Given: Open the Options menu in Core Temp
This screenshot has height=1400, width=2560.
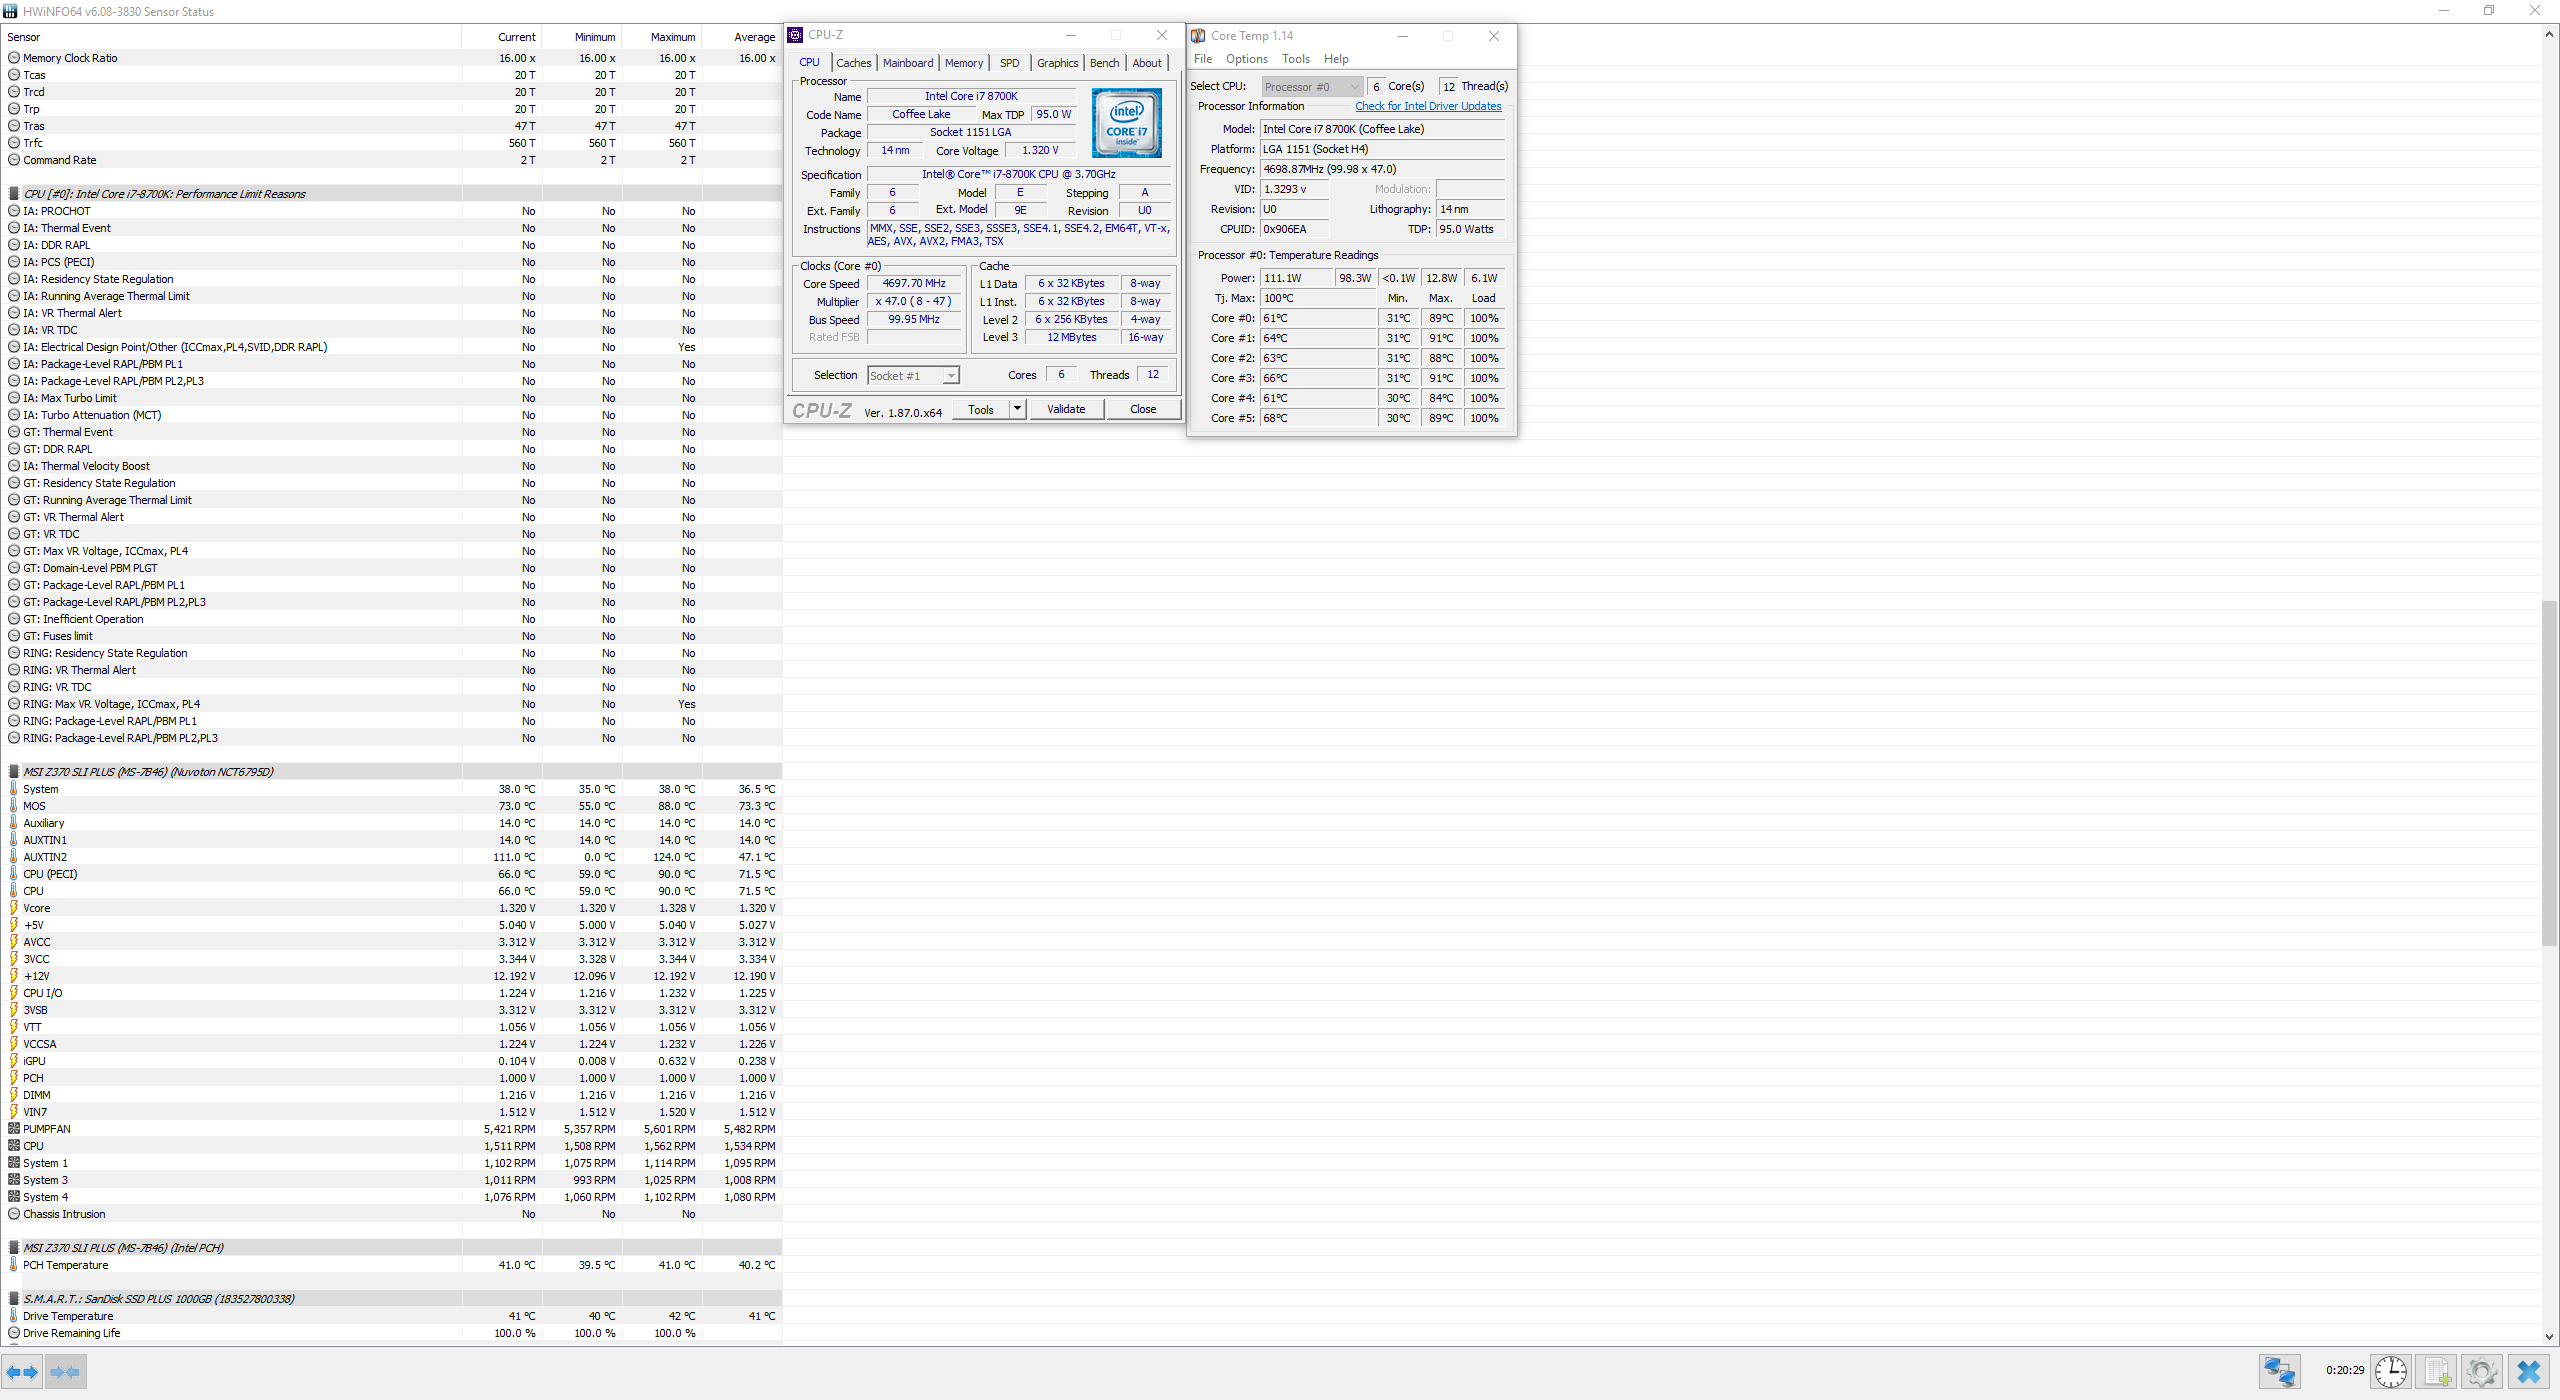Looking at the screenshot, I should pyautogui.click(x=1246, y=59).
